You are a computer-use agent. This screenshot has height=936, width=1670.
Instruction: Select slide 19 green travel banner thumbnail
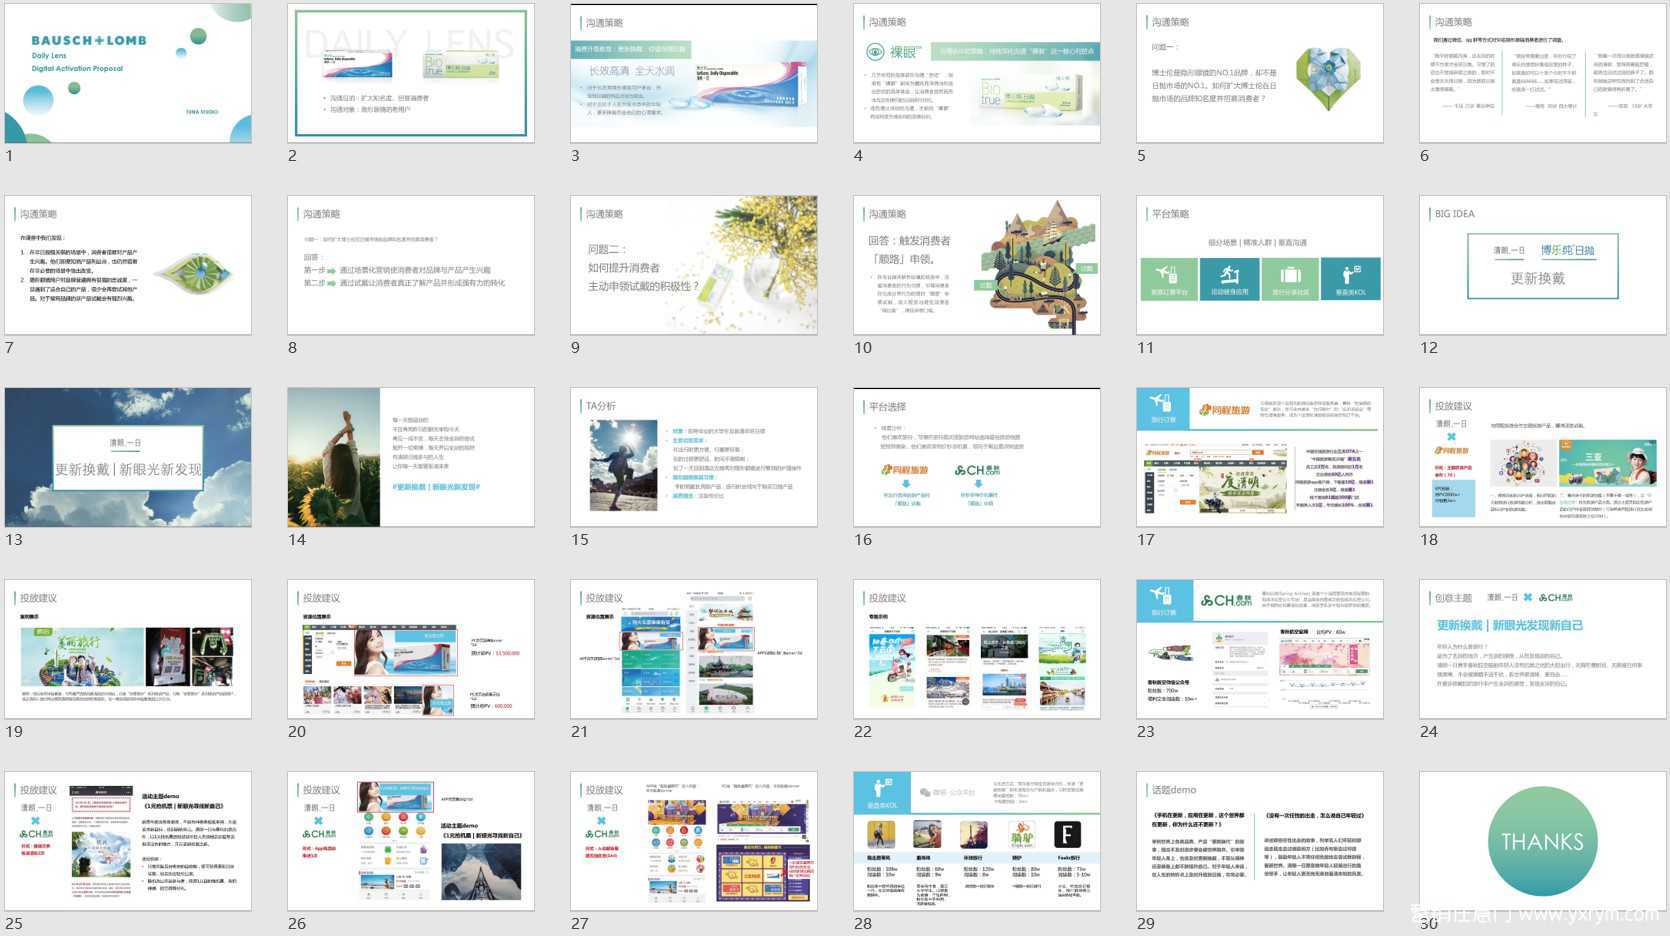(x=128, y=649)
